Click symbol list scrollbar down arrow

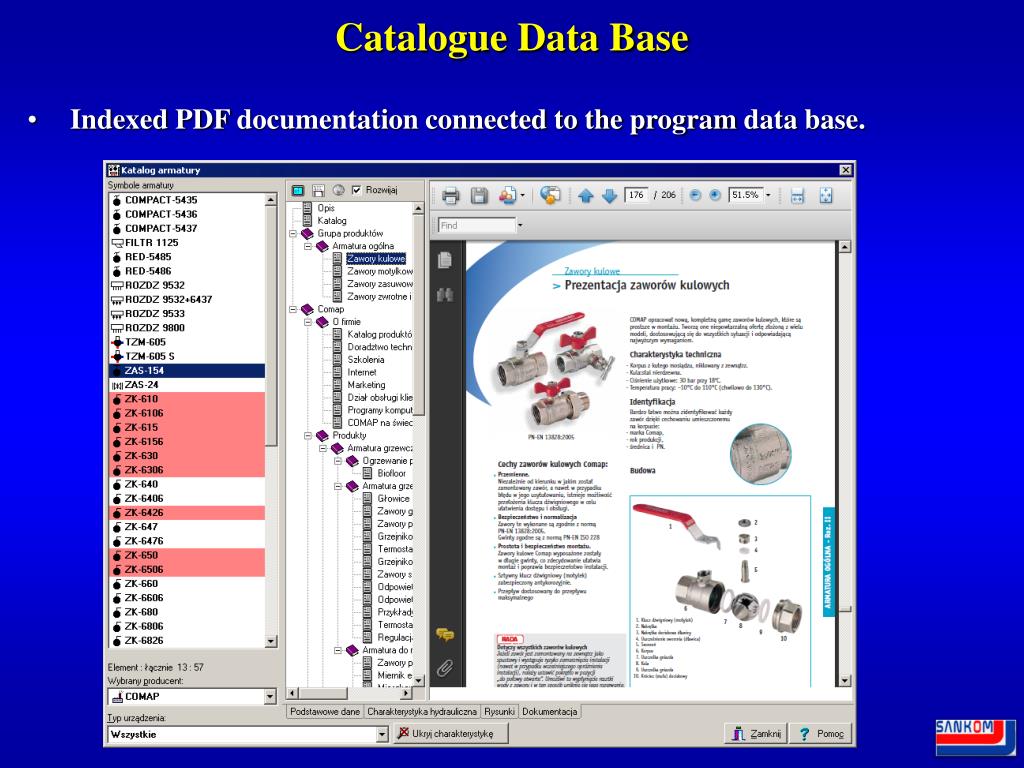coord(271,642)
